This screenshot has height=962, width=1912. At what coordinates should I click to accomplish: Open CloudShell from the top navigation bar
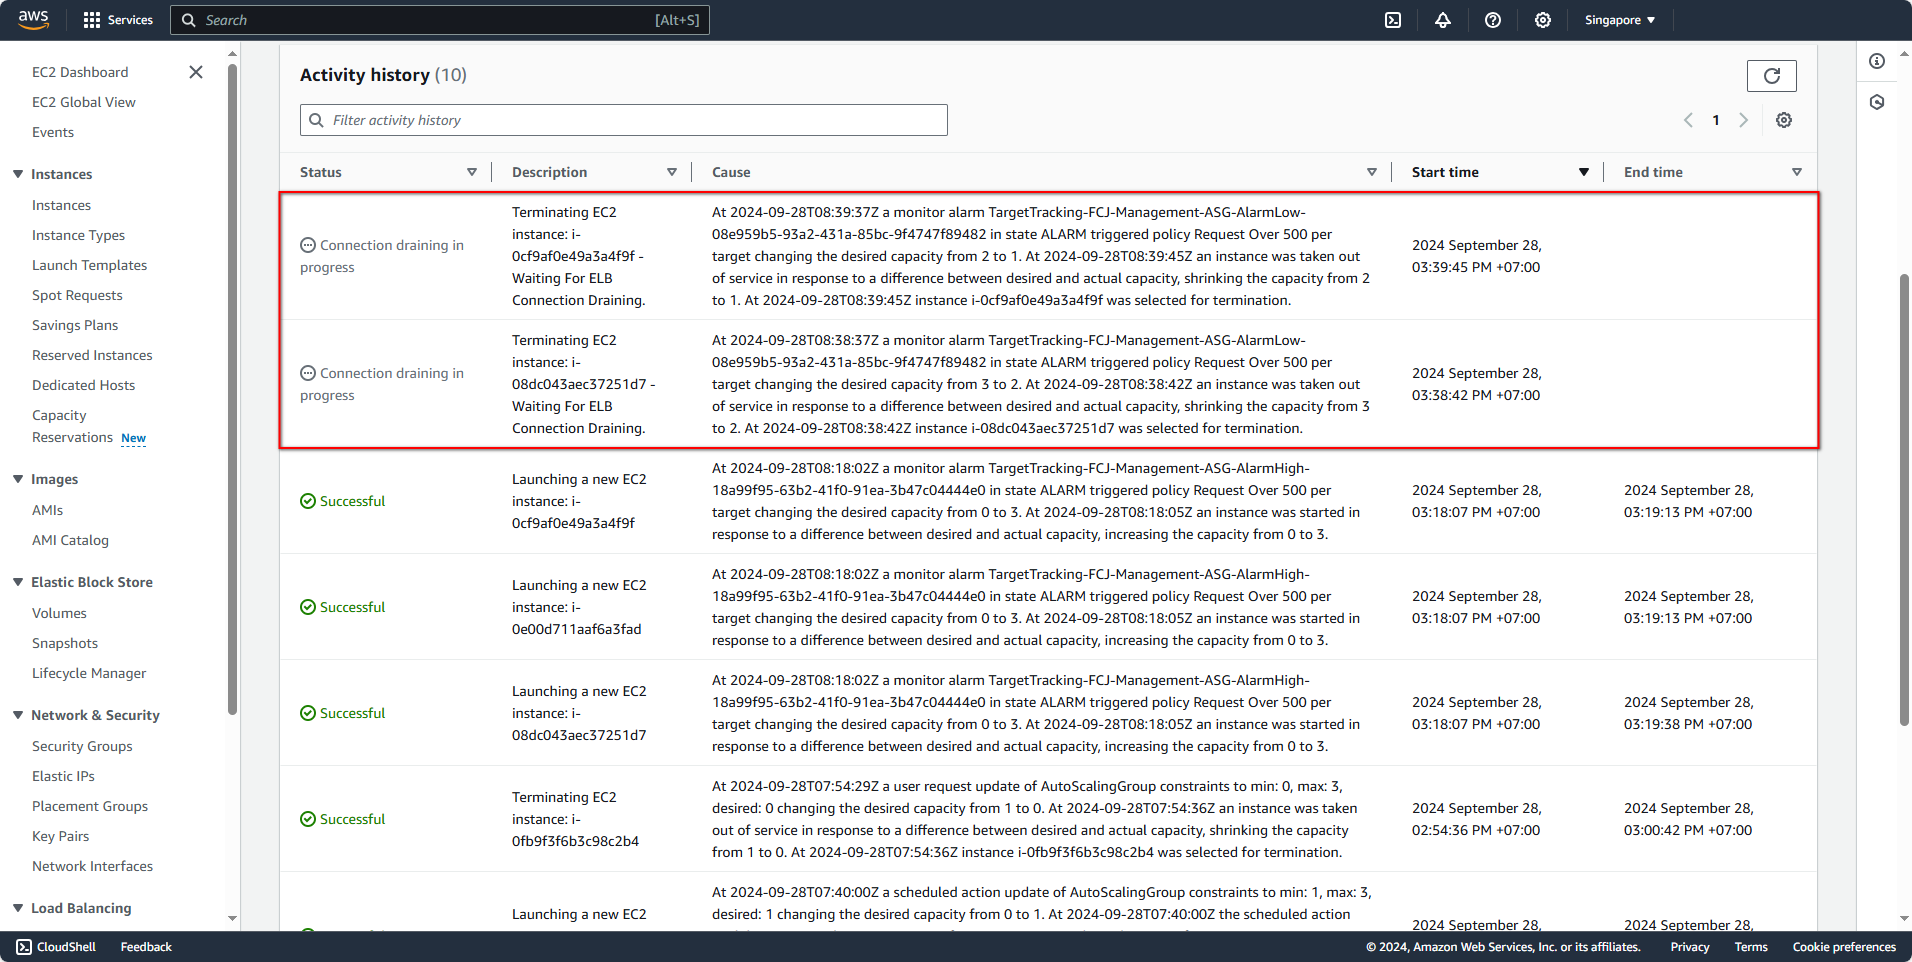[1393, 20]
